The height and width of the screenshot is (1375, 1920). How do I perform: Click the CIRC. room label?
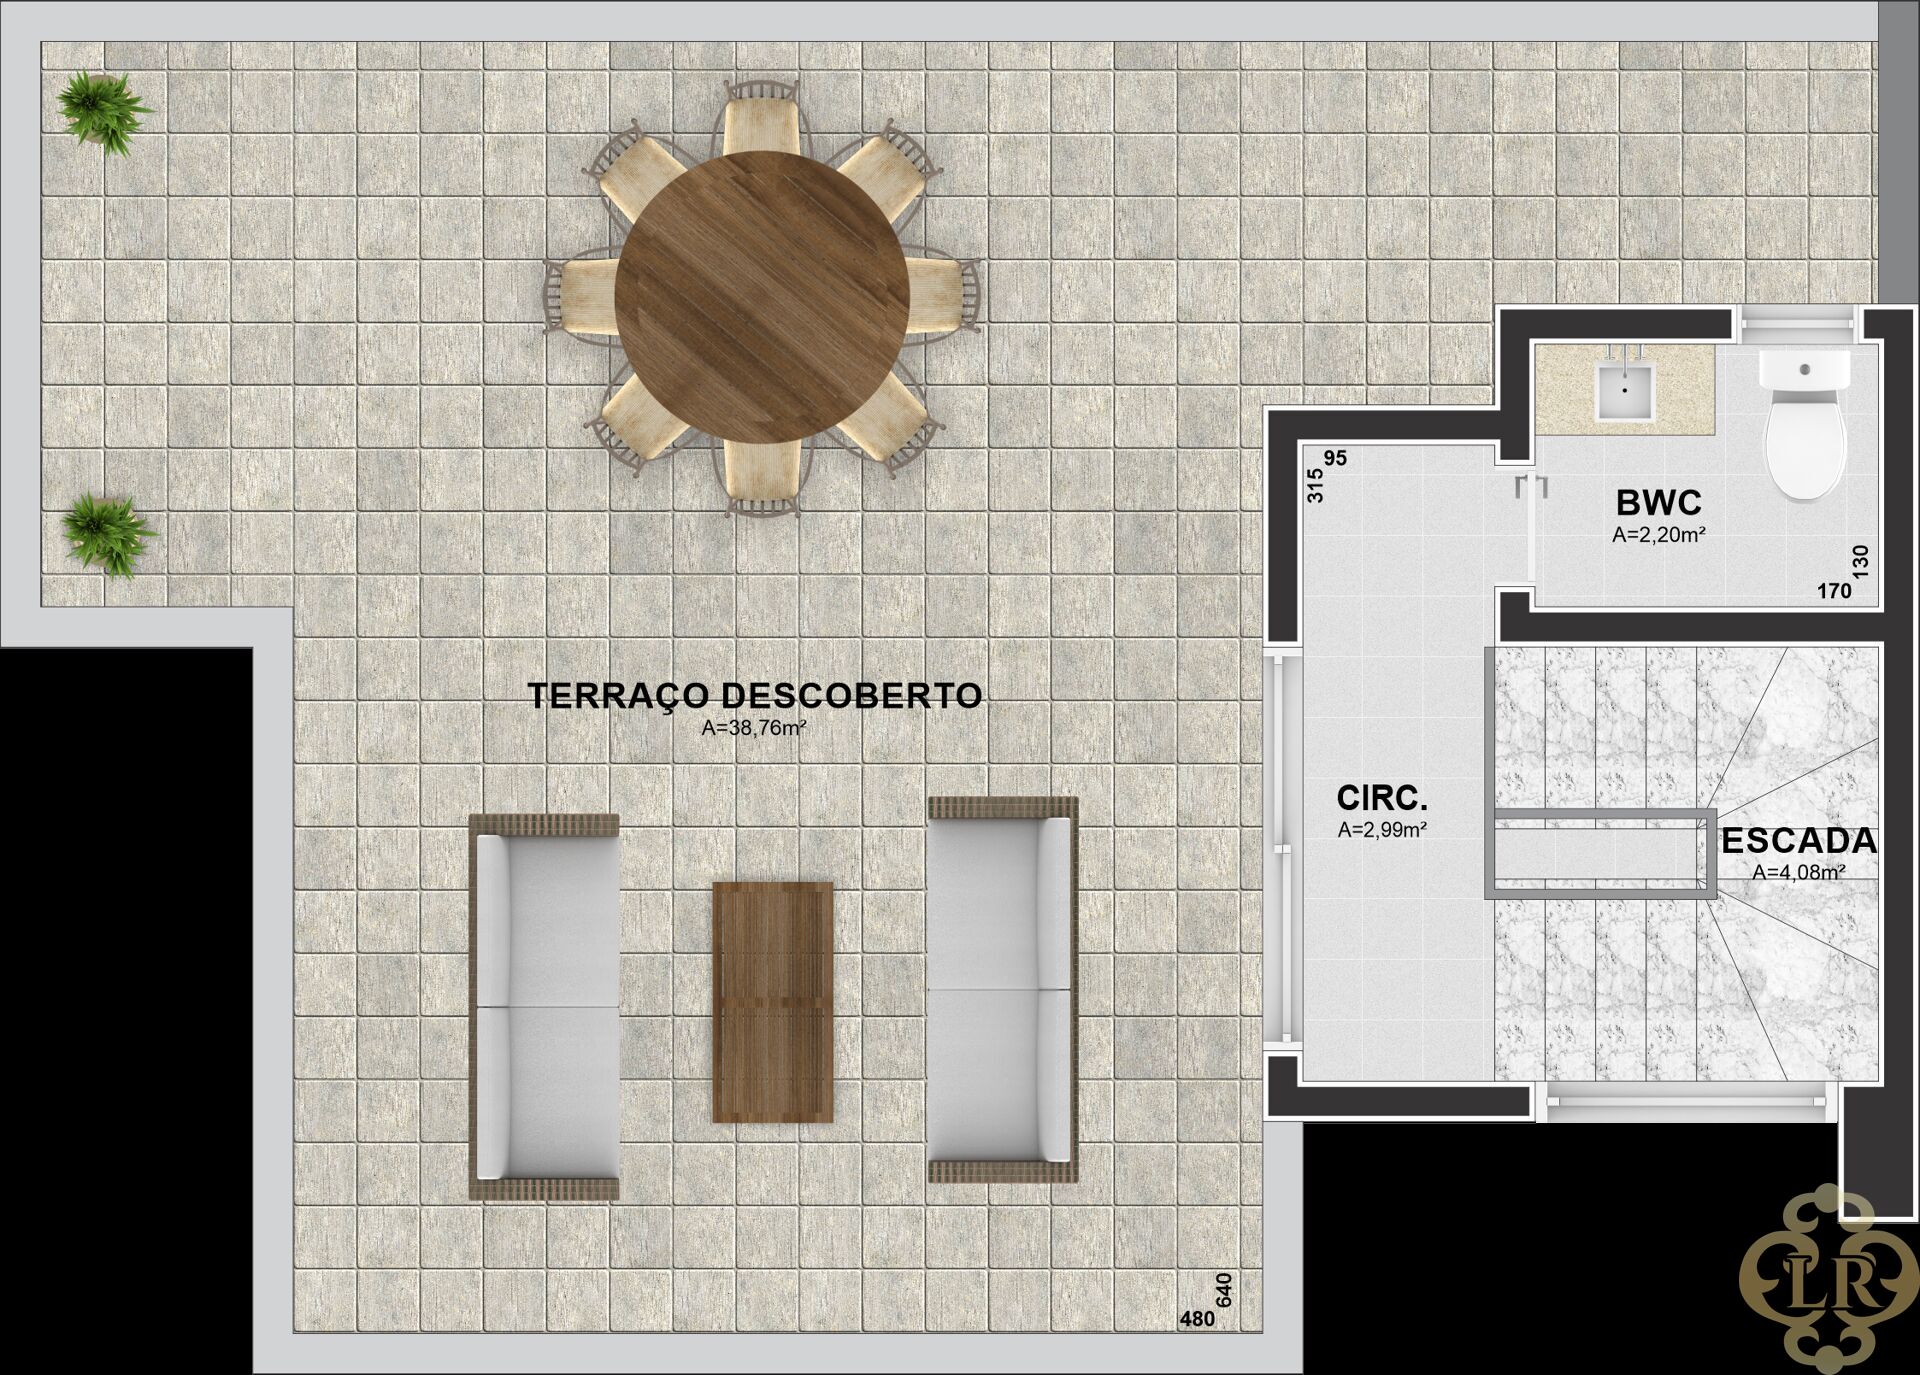click(x=1382, y=797)
